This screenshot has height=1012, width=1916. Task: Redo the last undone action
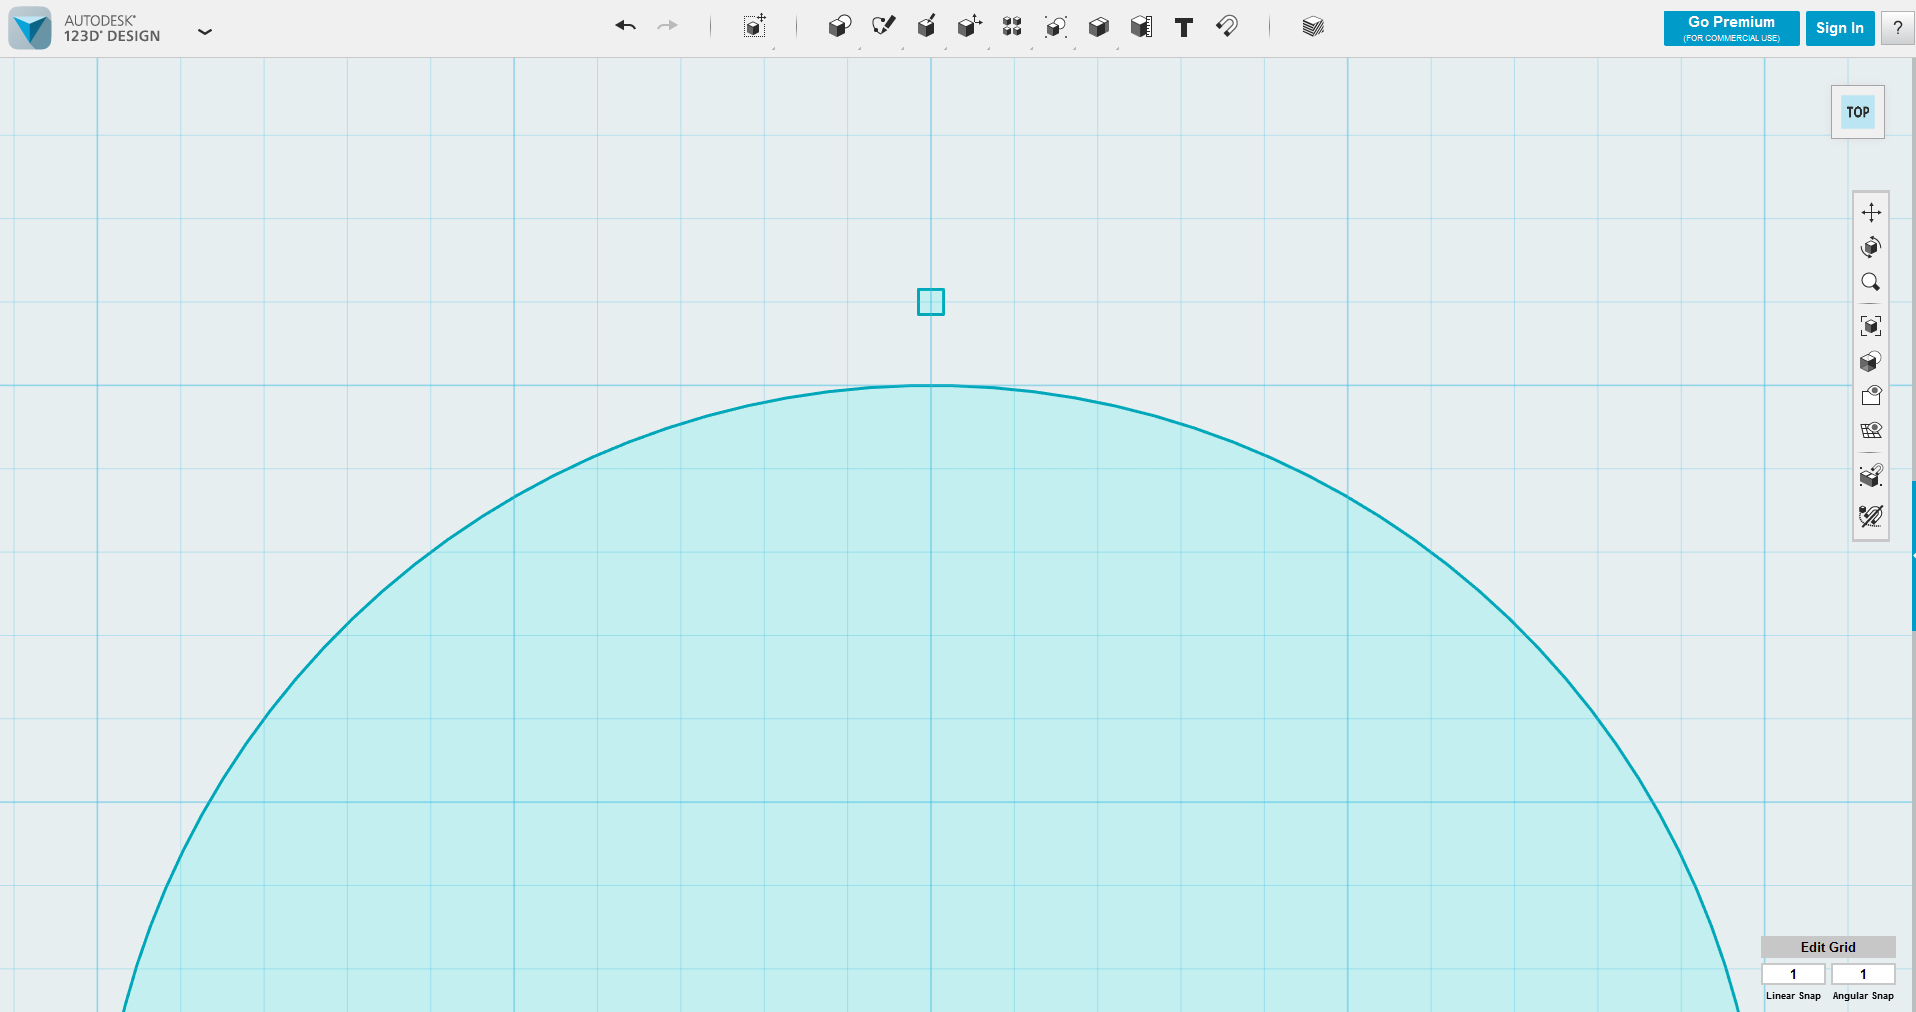pos(668,26)
